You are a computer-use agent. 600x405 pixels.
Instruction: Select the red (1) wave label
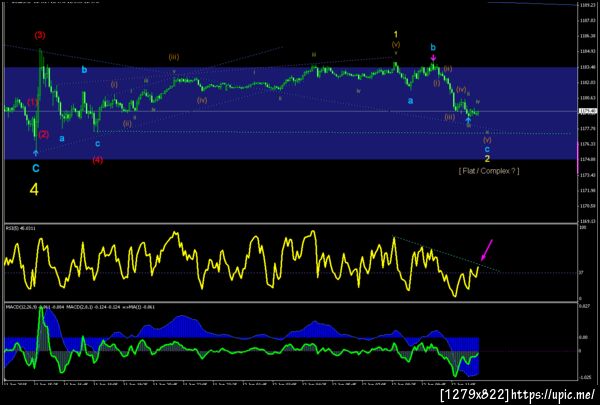(33, 102)
